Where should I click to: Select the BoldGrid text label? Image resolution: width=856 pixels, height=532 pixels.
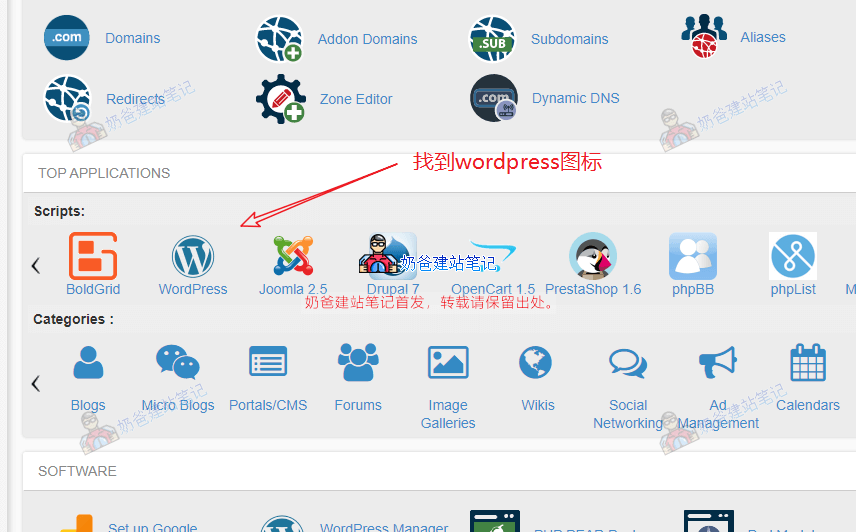(x=93, y=289)
